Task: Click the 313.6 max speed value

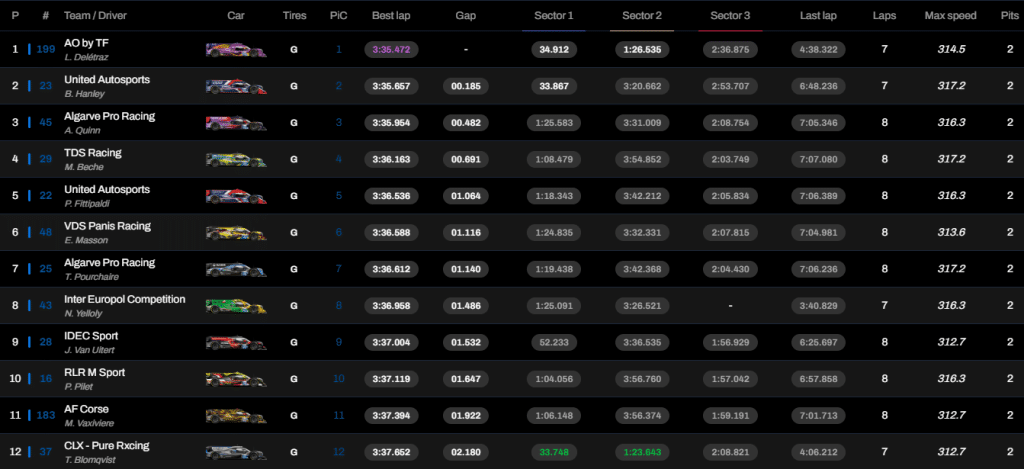Action: (x=950, y=233)
